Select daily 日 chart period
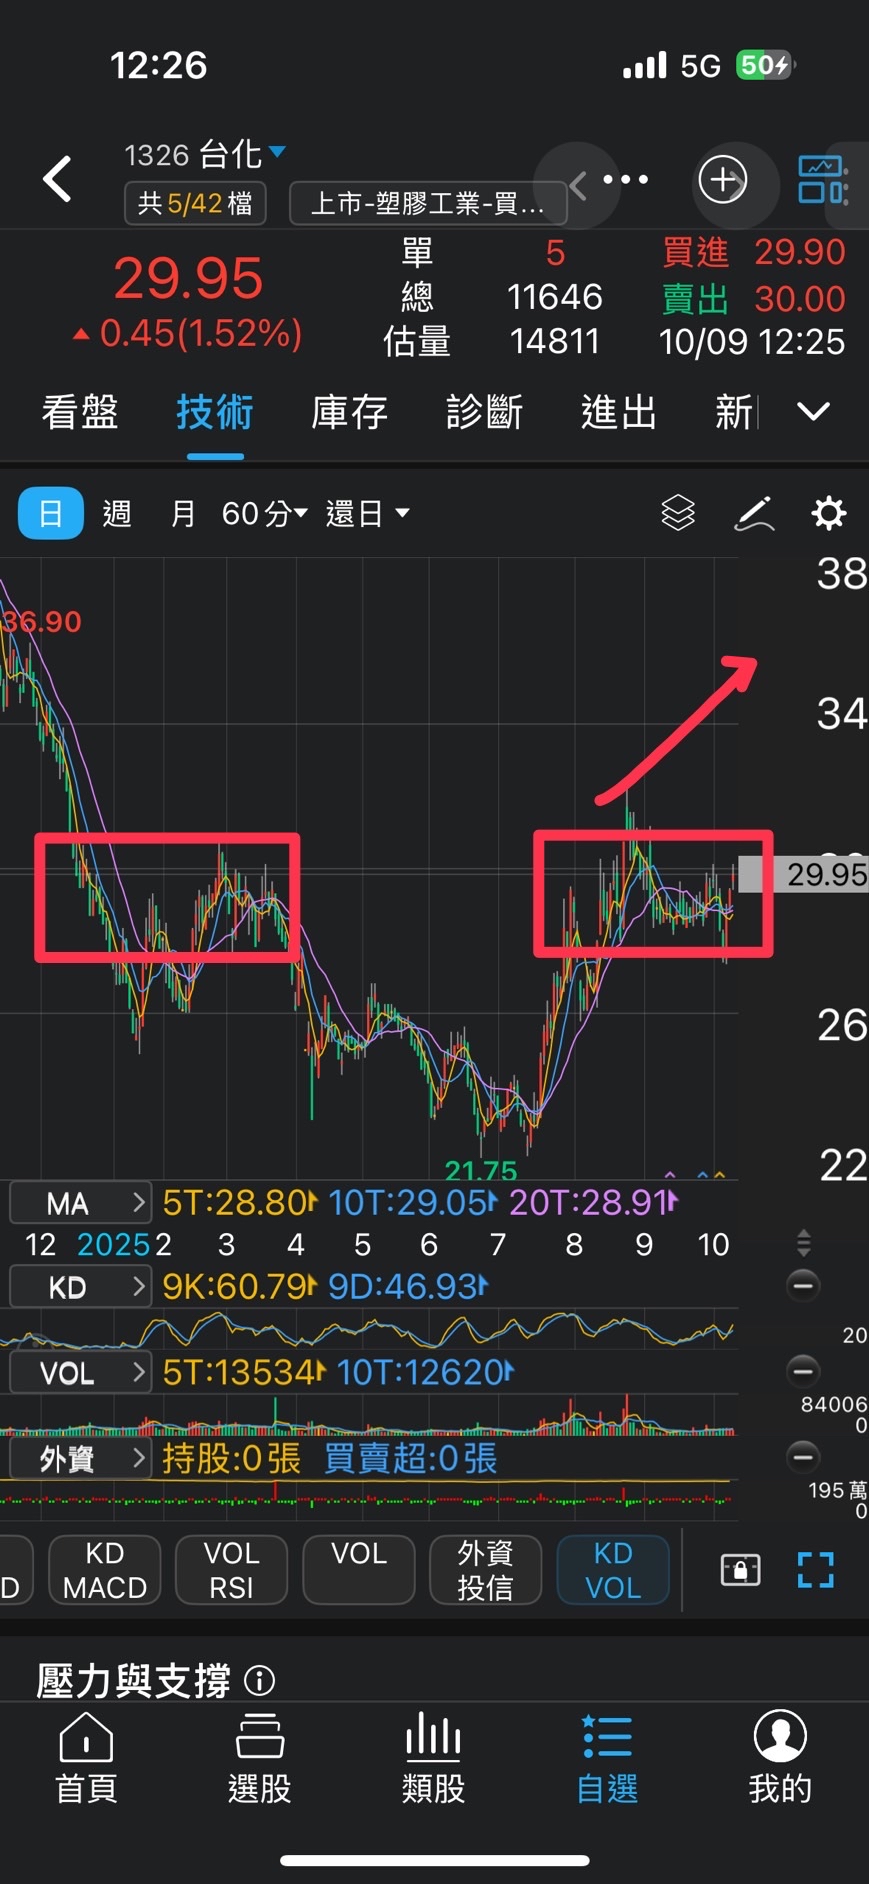Image resolution: width=869 pixels, height=1884 pixels. click(51, 513)
